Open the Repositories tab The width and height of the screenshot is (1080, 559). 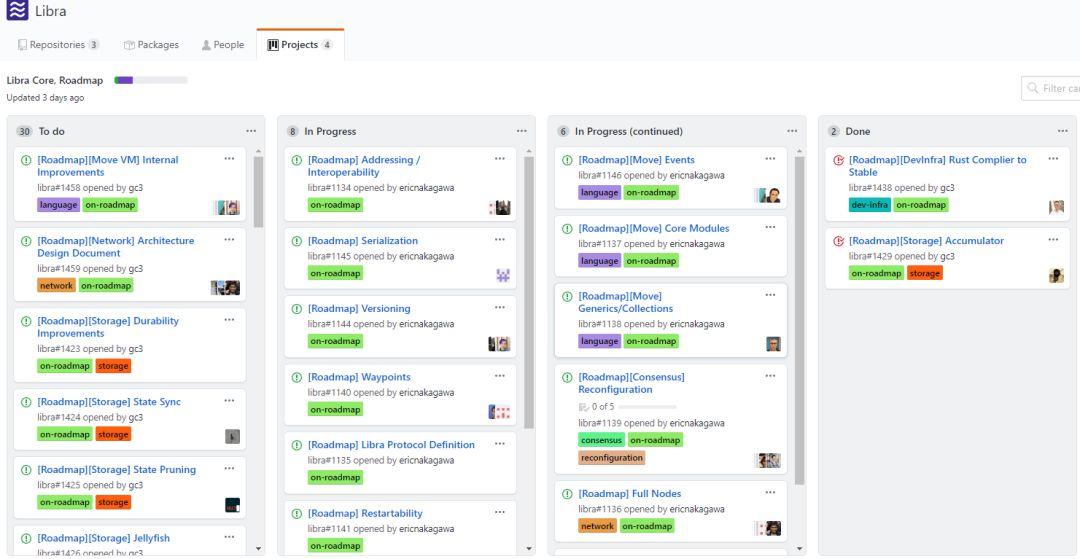pyautogui.click(x=59, y=45)
